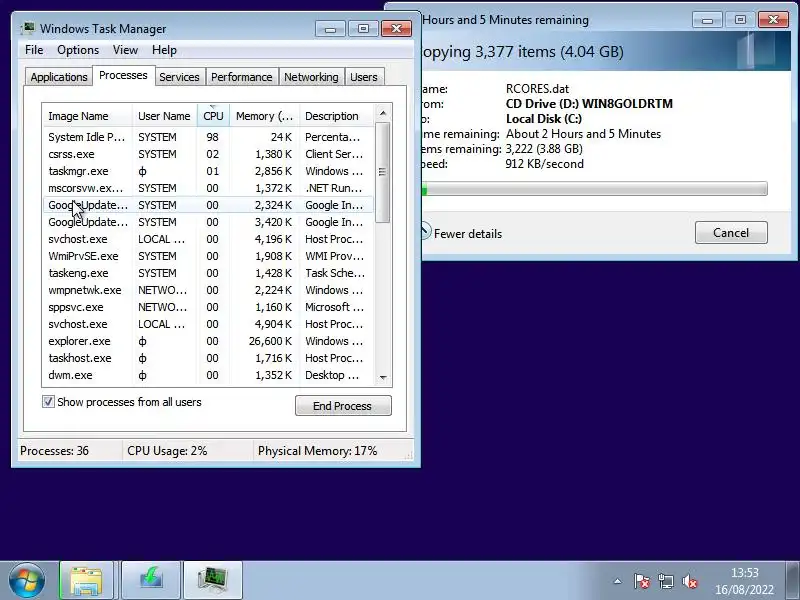Sort by the Description column header
This screenshot has width=800, height=600.
337,116
